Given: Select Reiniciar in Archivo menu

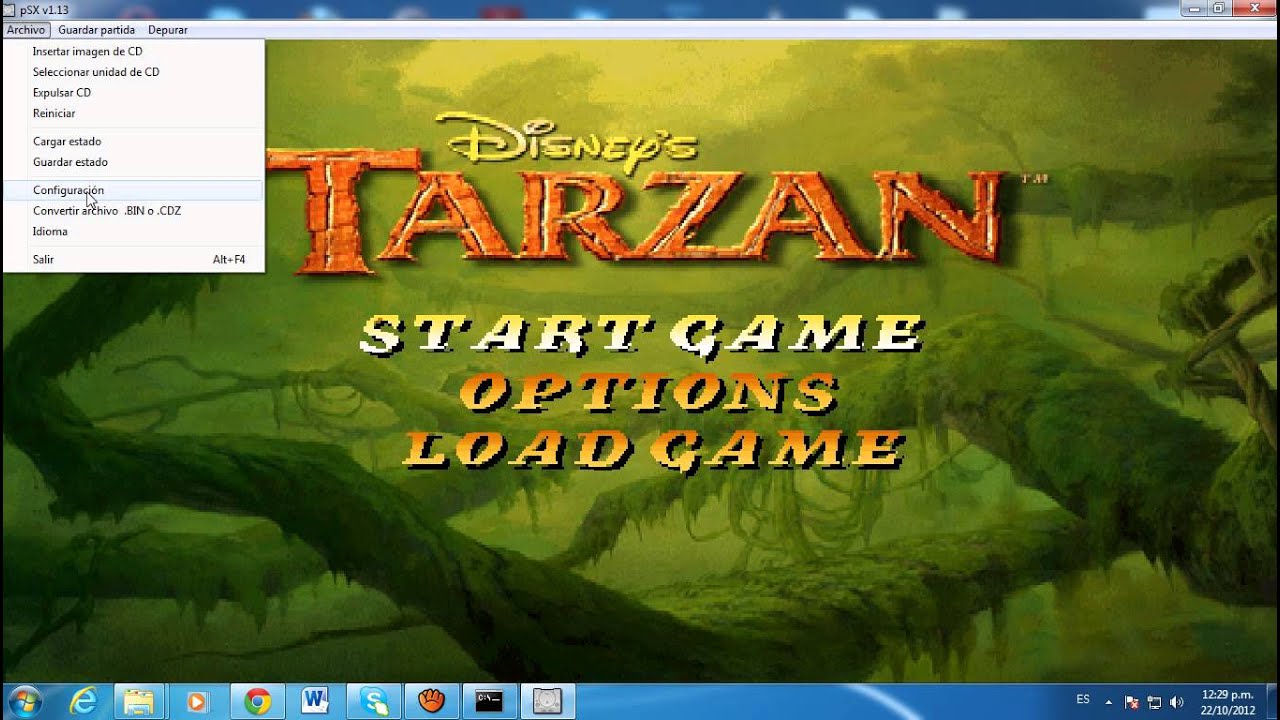Looking at the screenshot, I should [x=133, y=113].
